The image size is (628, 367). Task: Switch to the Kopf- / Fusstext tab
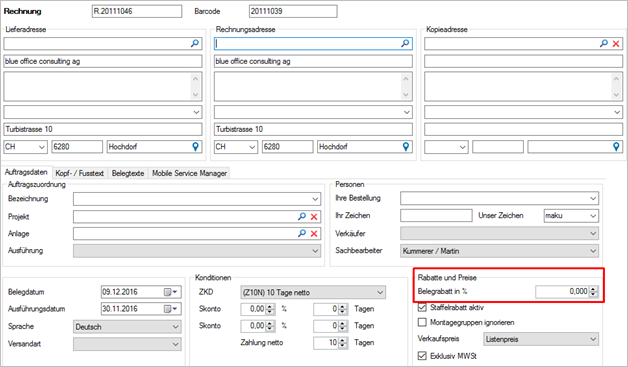[79, 173]
